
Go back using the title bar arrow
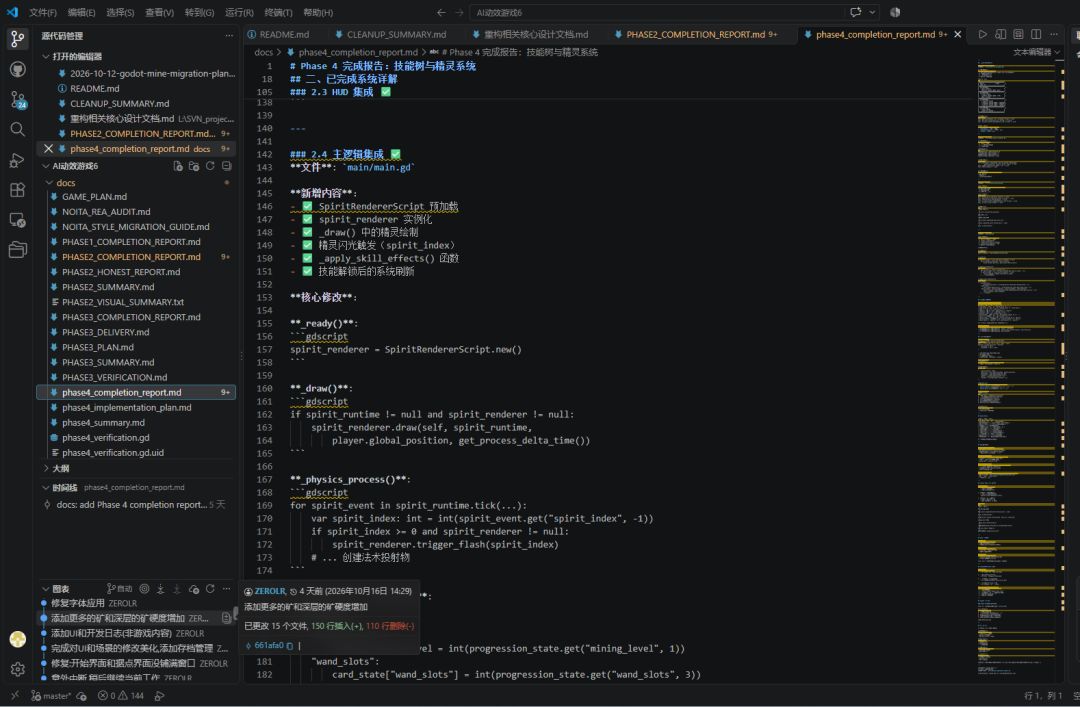[x=441, y=12]
